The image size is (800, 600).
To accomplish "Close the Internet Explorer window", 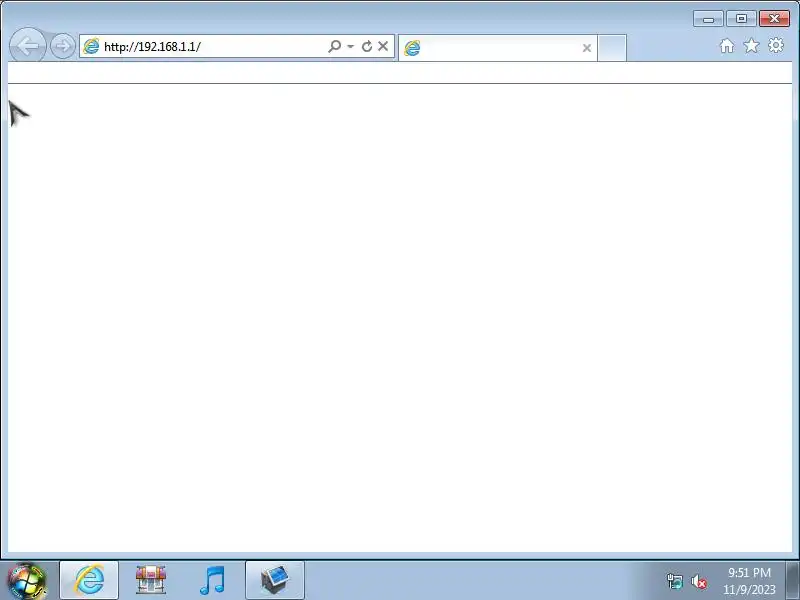I will click(x=774, y=19).
